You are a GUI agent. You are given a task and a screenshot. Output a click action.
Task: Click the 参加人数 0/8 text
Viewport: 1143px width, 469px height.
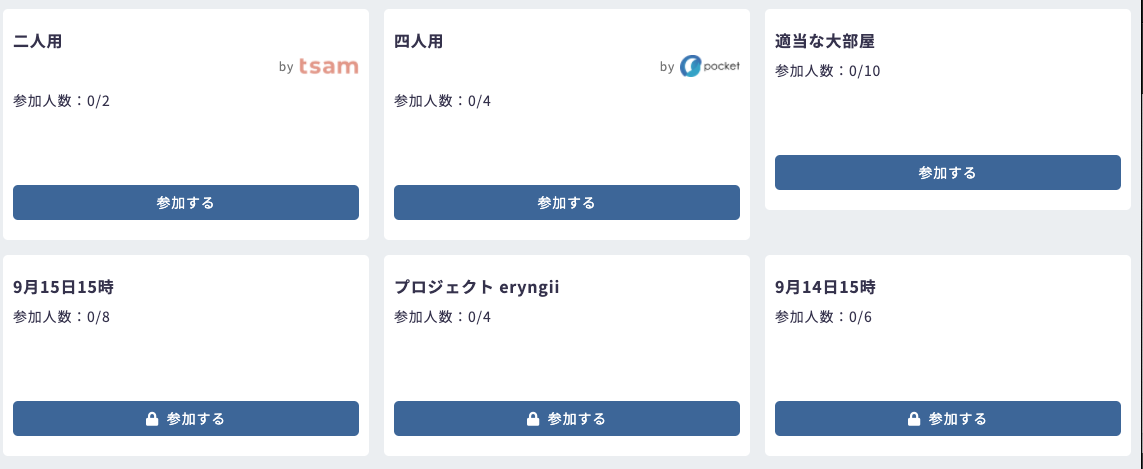point(61,317)
